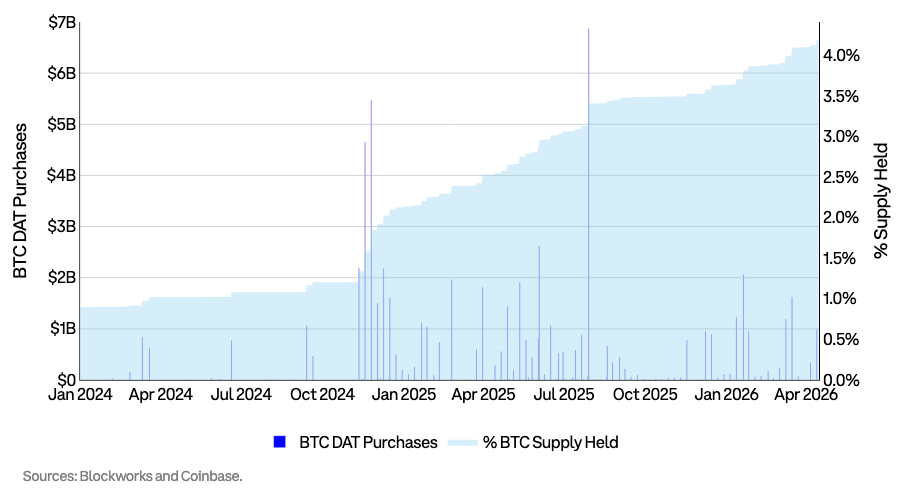Screen dimensions: 900x500
Task: Click the '% BTC Supply Held' legend label
Action: click(x=550, y=443)
